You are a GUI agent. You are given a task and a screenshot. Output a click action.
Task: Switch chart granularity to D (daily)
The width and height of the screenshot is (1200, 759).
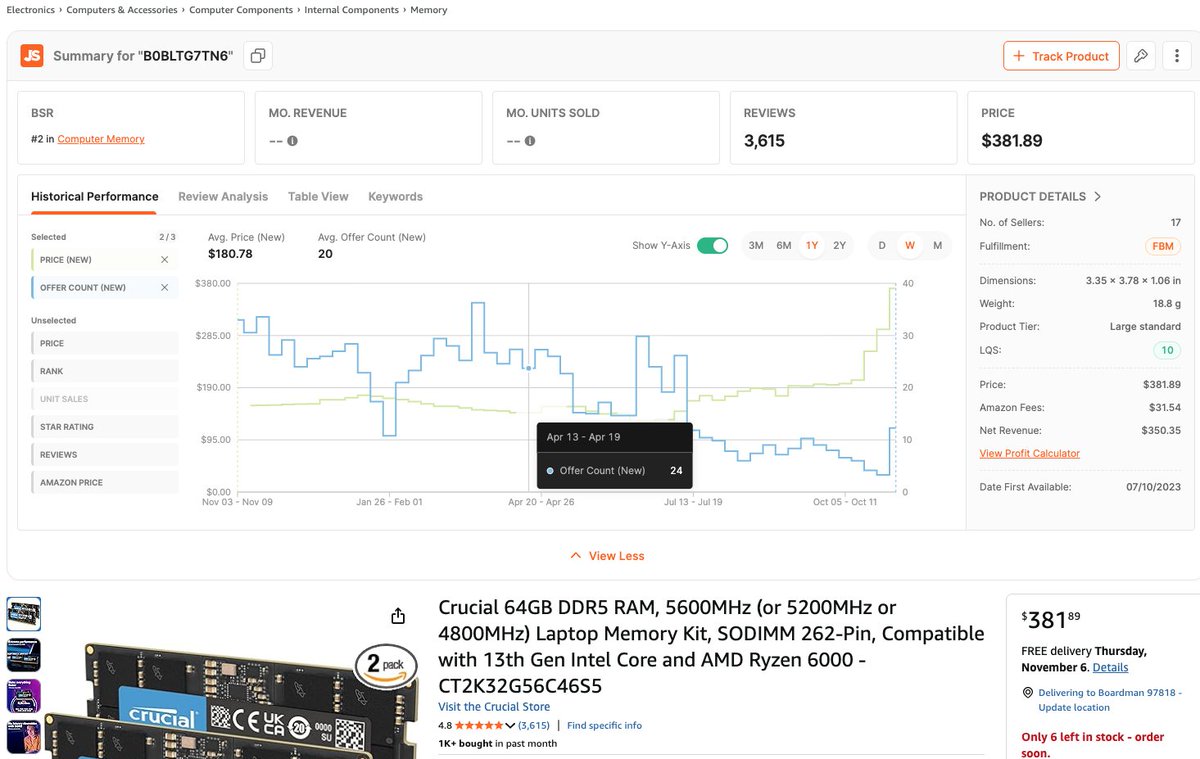(882, 246)
